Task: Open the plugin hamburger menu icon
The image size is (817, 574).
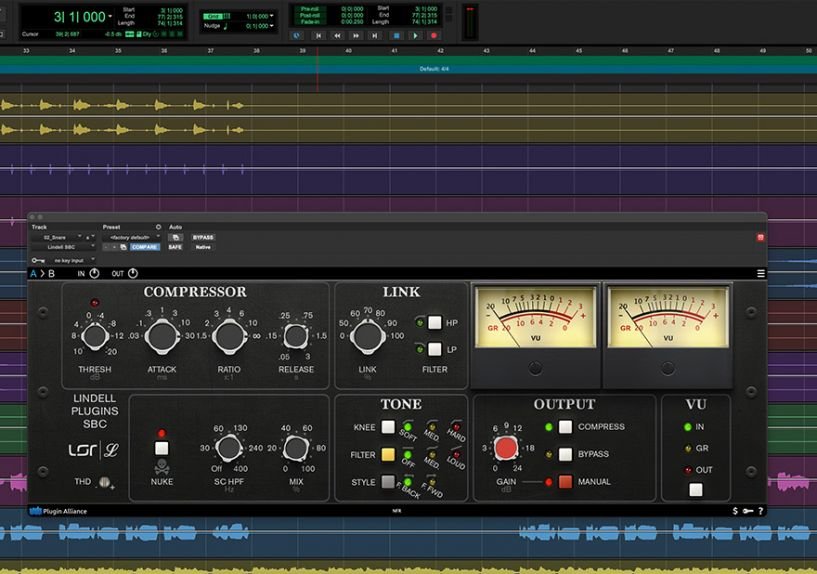Action: click(x=761, y=273)
